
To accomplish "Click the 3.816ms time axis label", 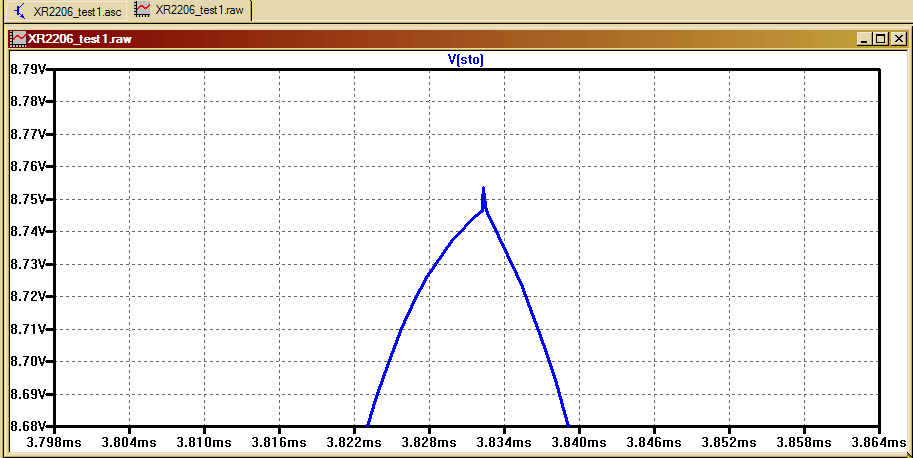I will (x=279, y=443).
